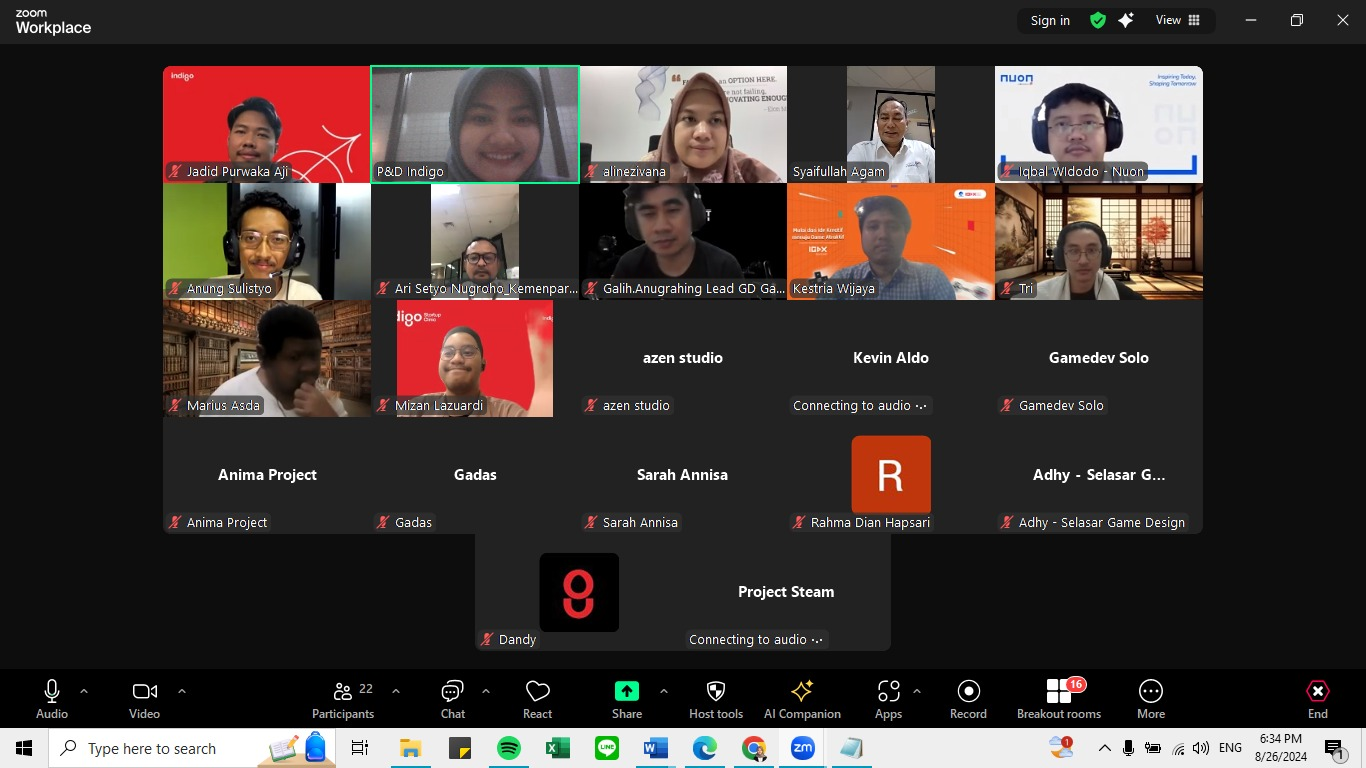This screenshot has height=768, width=1366.
Task: Open the View layout menu
Action: coord(1178,20)
